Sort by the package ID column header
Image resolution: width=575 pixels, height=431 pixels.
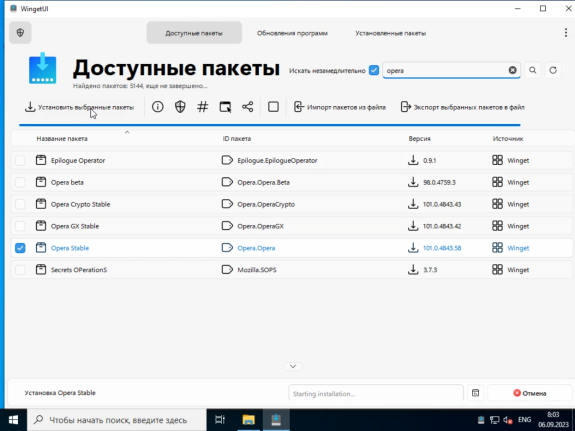(237, 139)
